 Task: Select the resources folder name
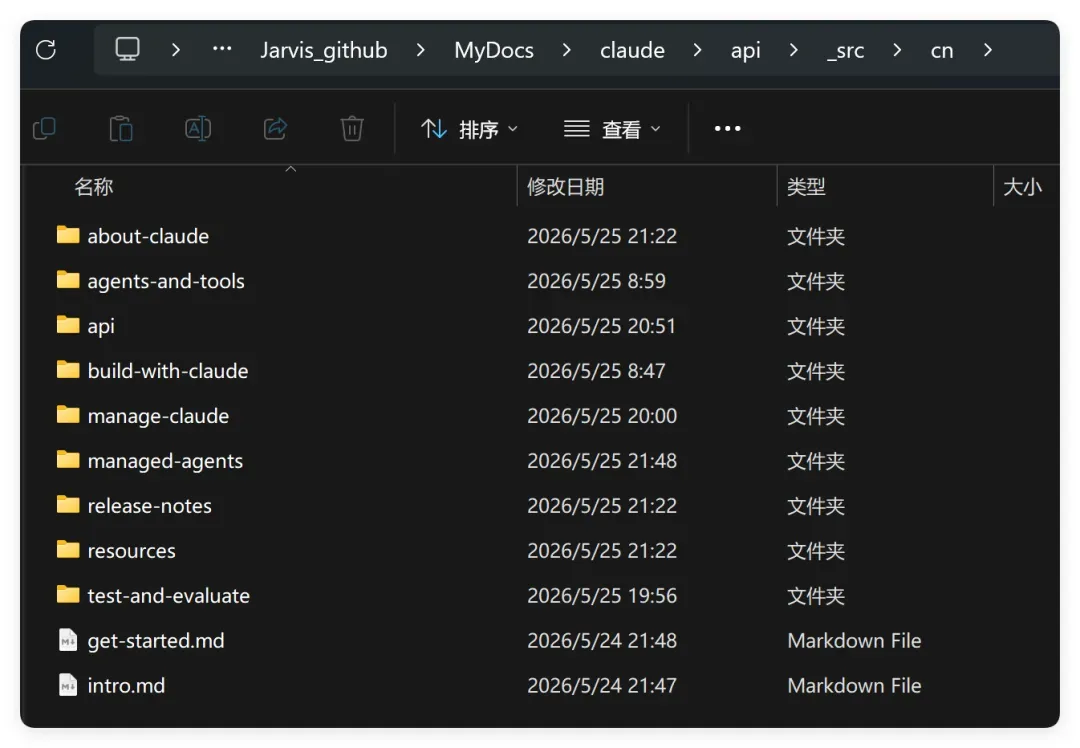pyautogui.click(x=132, y=551)
